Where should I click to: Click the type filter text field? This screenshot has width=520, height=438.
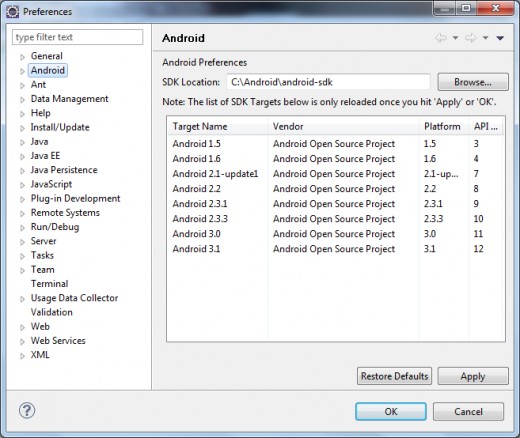click(x=77, y=37)
